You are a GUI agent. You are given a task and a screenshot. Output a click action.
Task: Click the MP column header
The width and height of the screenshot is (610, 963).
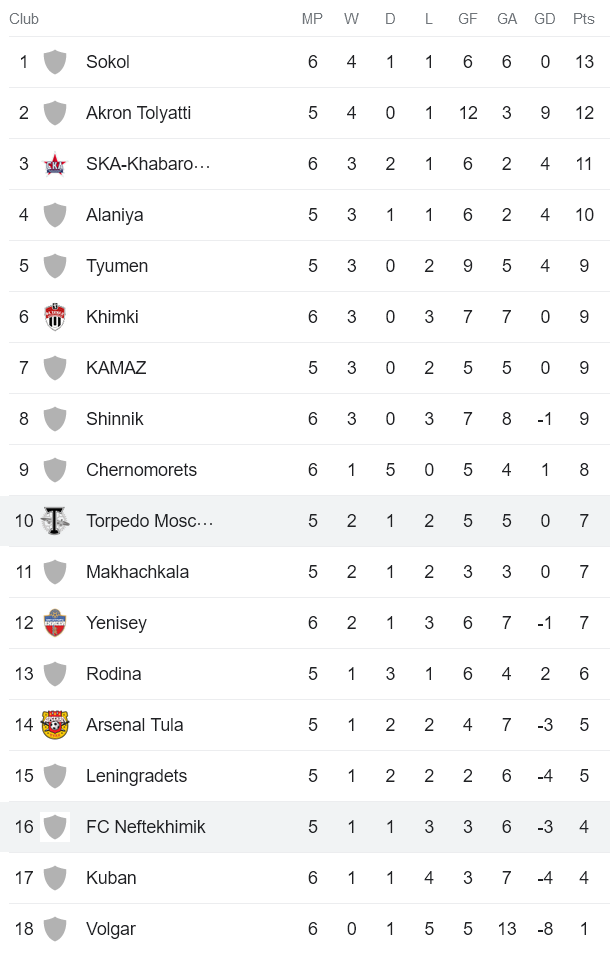point(312,18)
